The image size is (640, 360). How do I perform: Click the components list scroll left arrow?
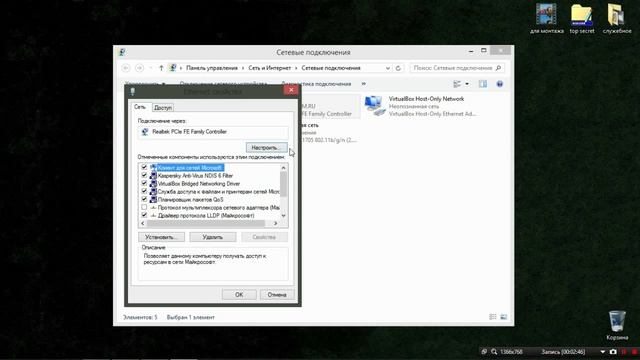(142, 223)
